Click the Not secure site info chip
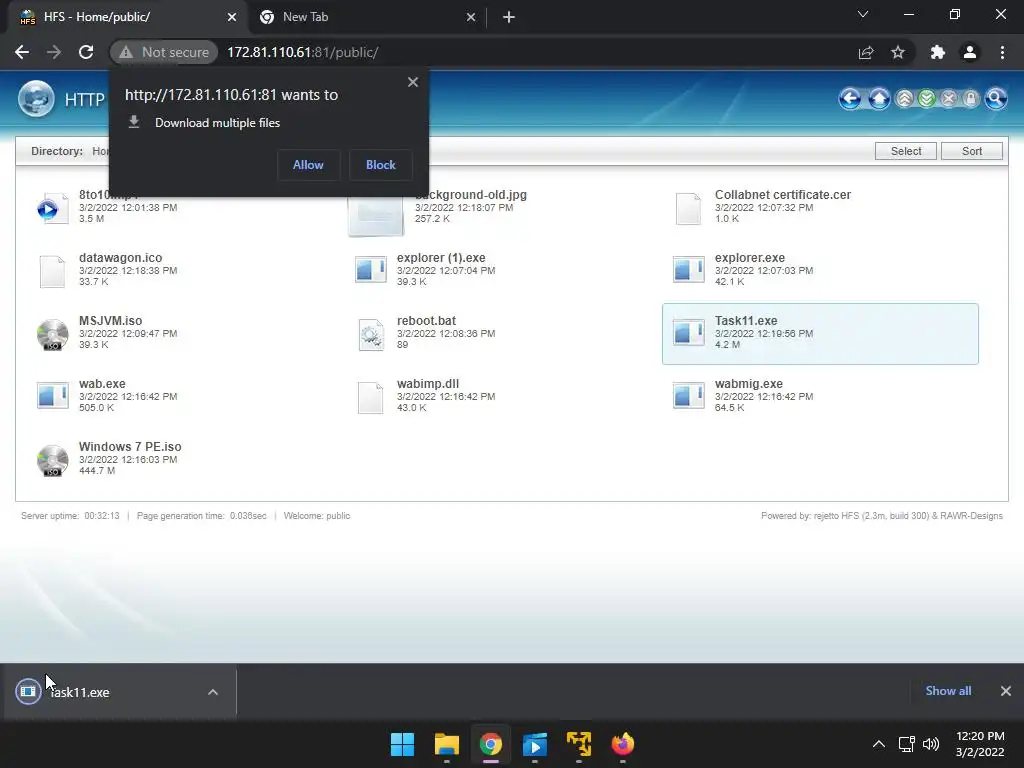Viewport: 1024px width, 768px height. click(164, 52)
